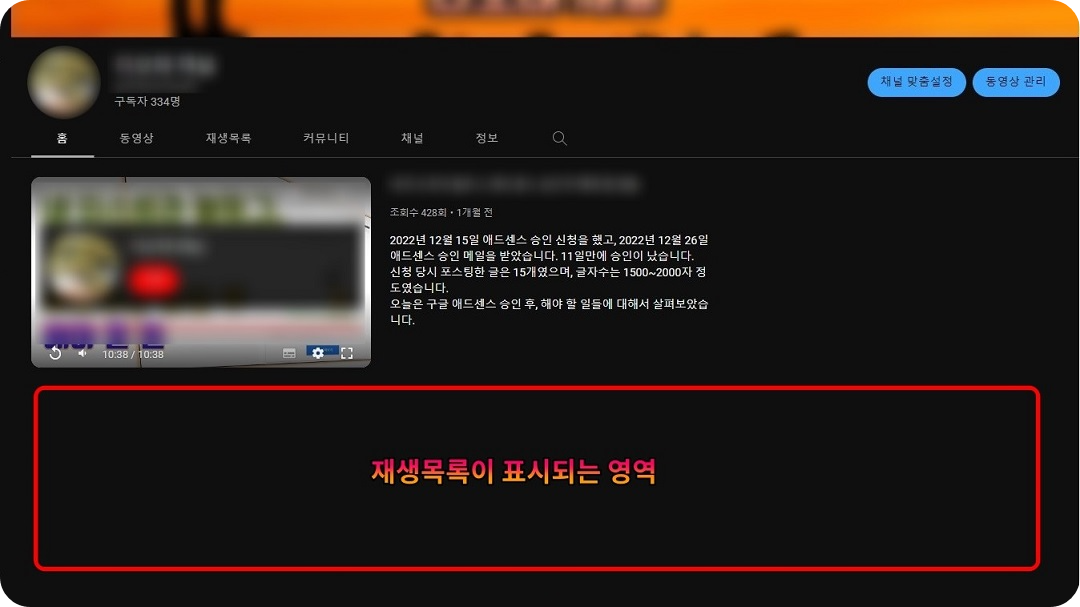Open video settings gear icon
The image size is (1080, 607).
pos(318,353)
